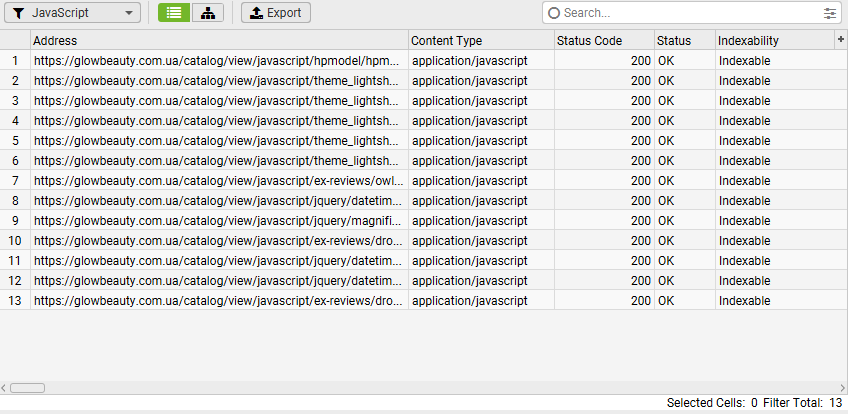Sort by the Address column header
The height and width of the screenshot is (414, 848).
coord(218,41)
